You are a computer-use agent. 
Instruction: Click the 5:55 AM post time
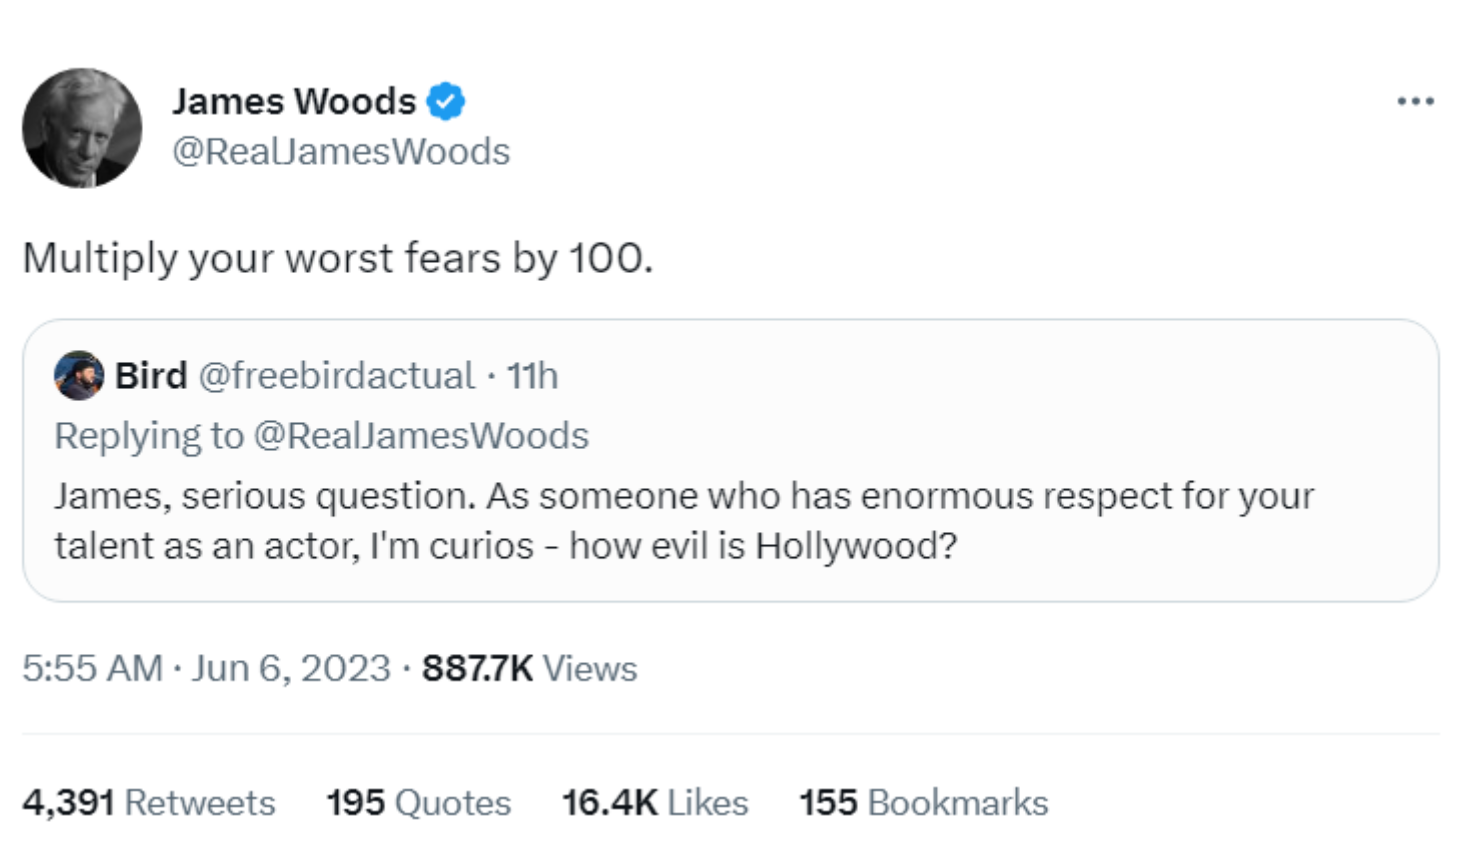[x=92, y=668]
